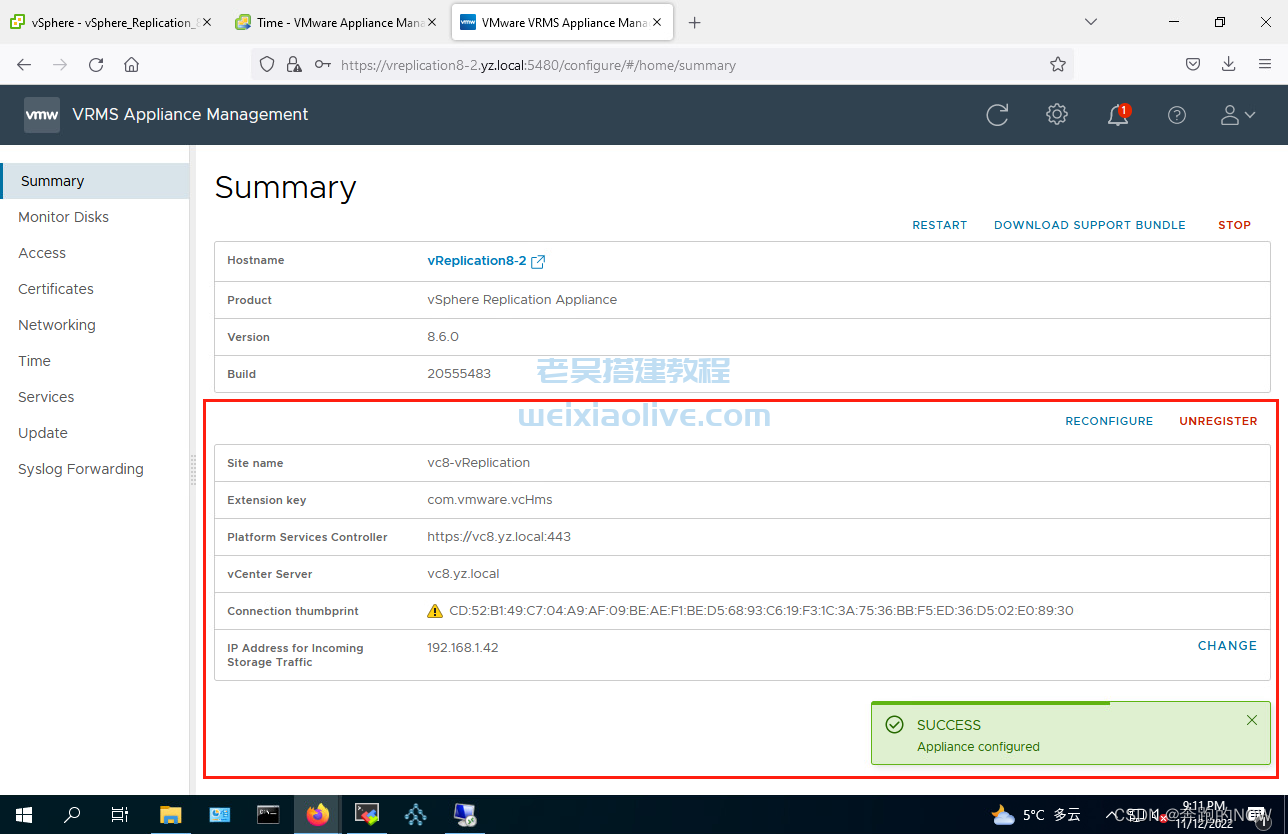The image size is (1288, 834).
Task: Click the vc8-vReplication site name value
Action: point(478,463)
